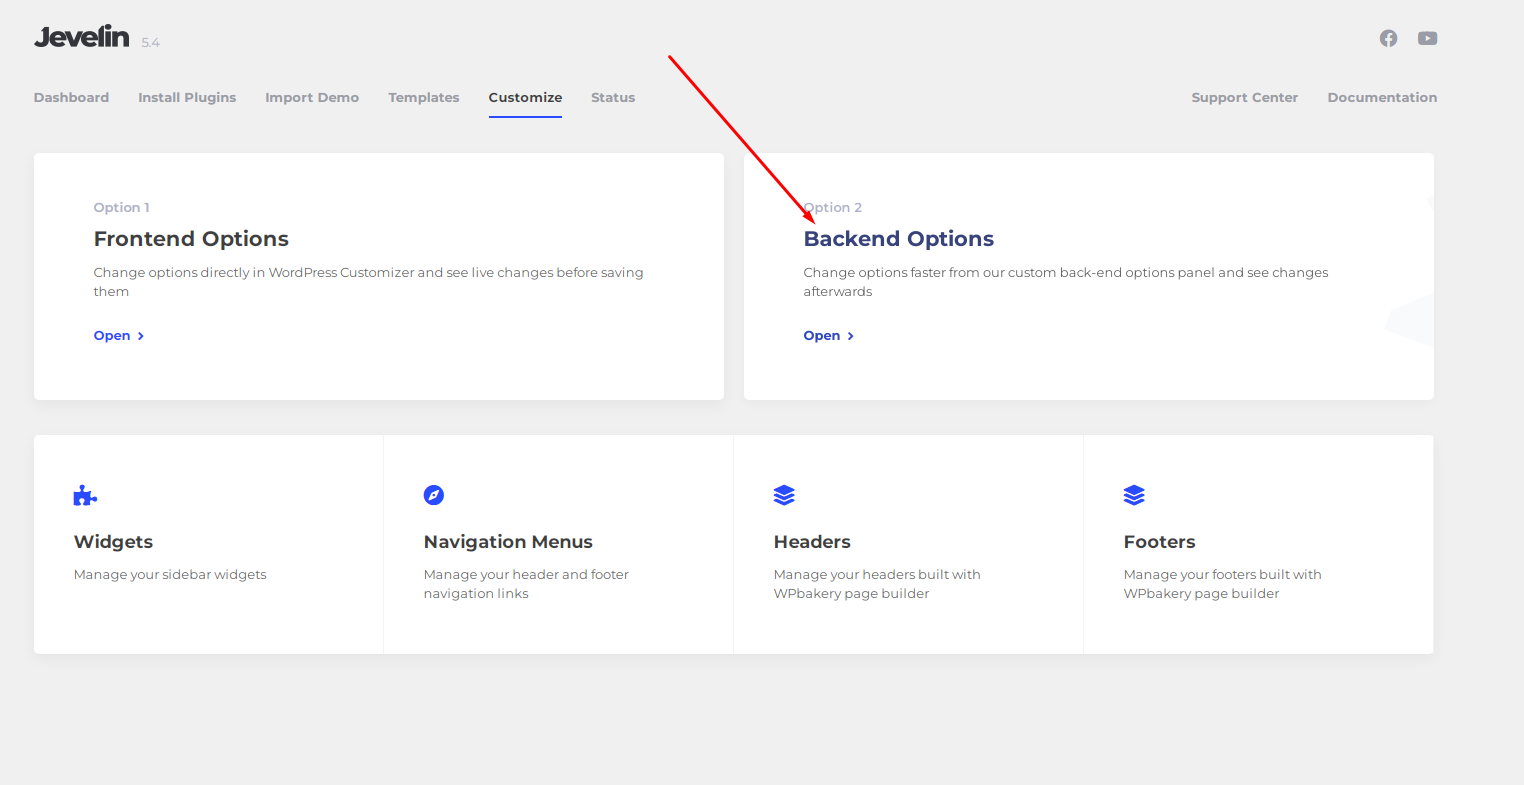Select the Templates tab
Image resolution: width=1524 pixels, height=785 pixels.
coord(424,97)
